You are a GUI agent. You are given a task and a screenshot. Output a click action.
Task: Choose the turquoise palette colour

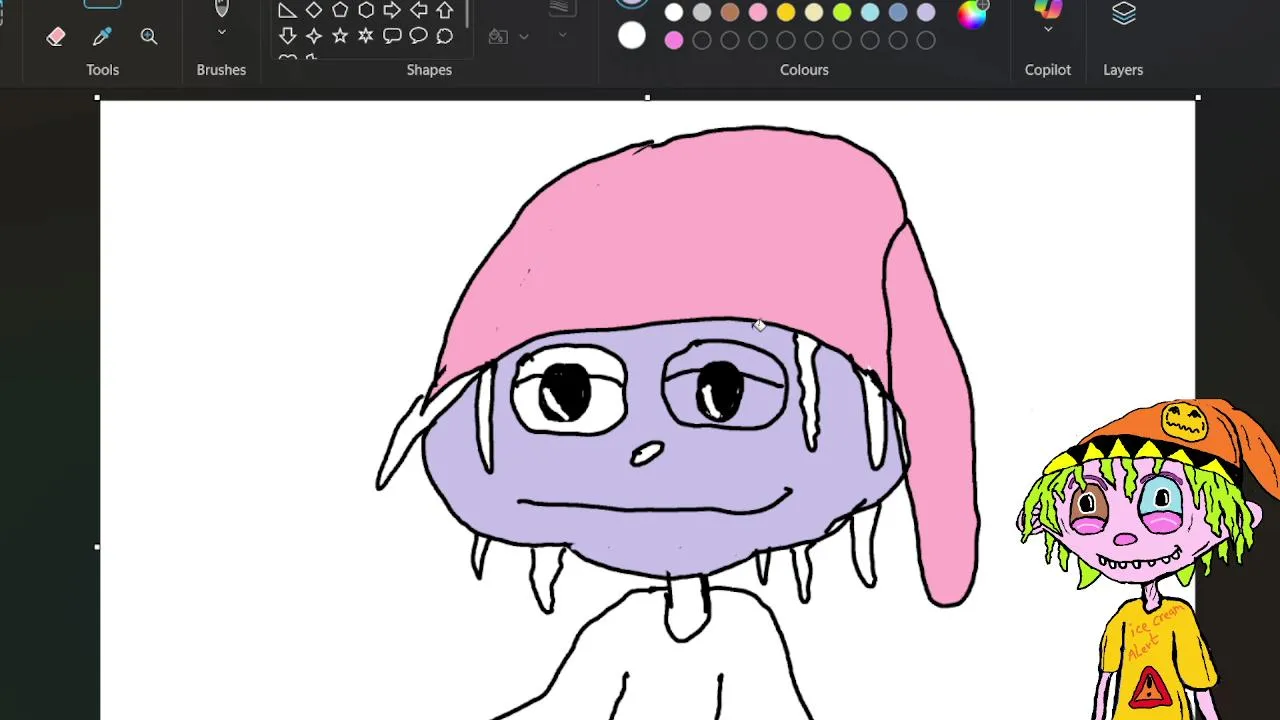[x=870, y=12]
